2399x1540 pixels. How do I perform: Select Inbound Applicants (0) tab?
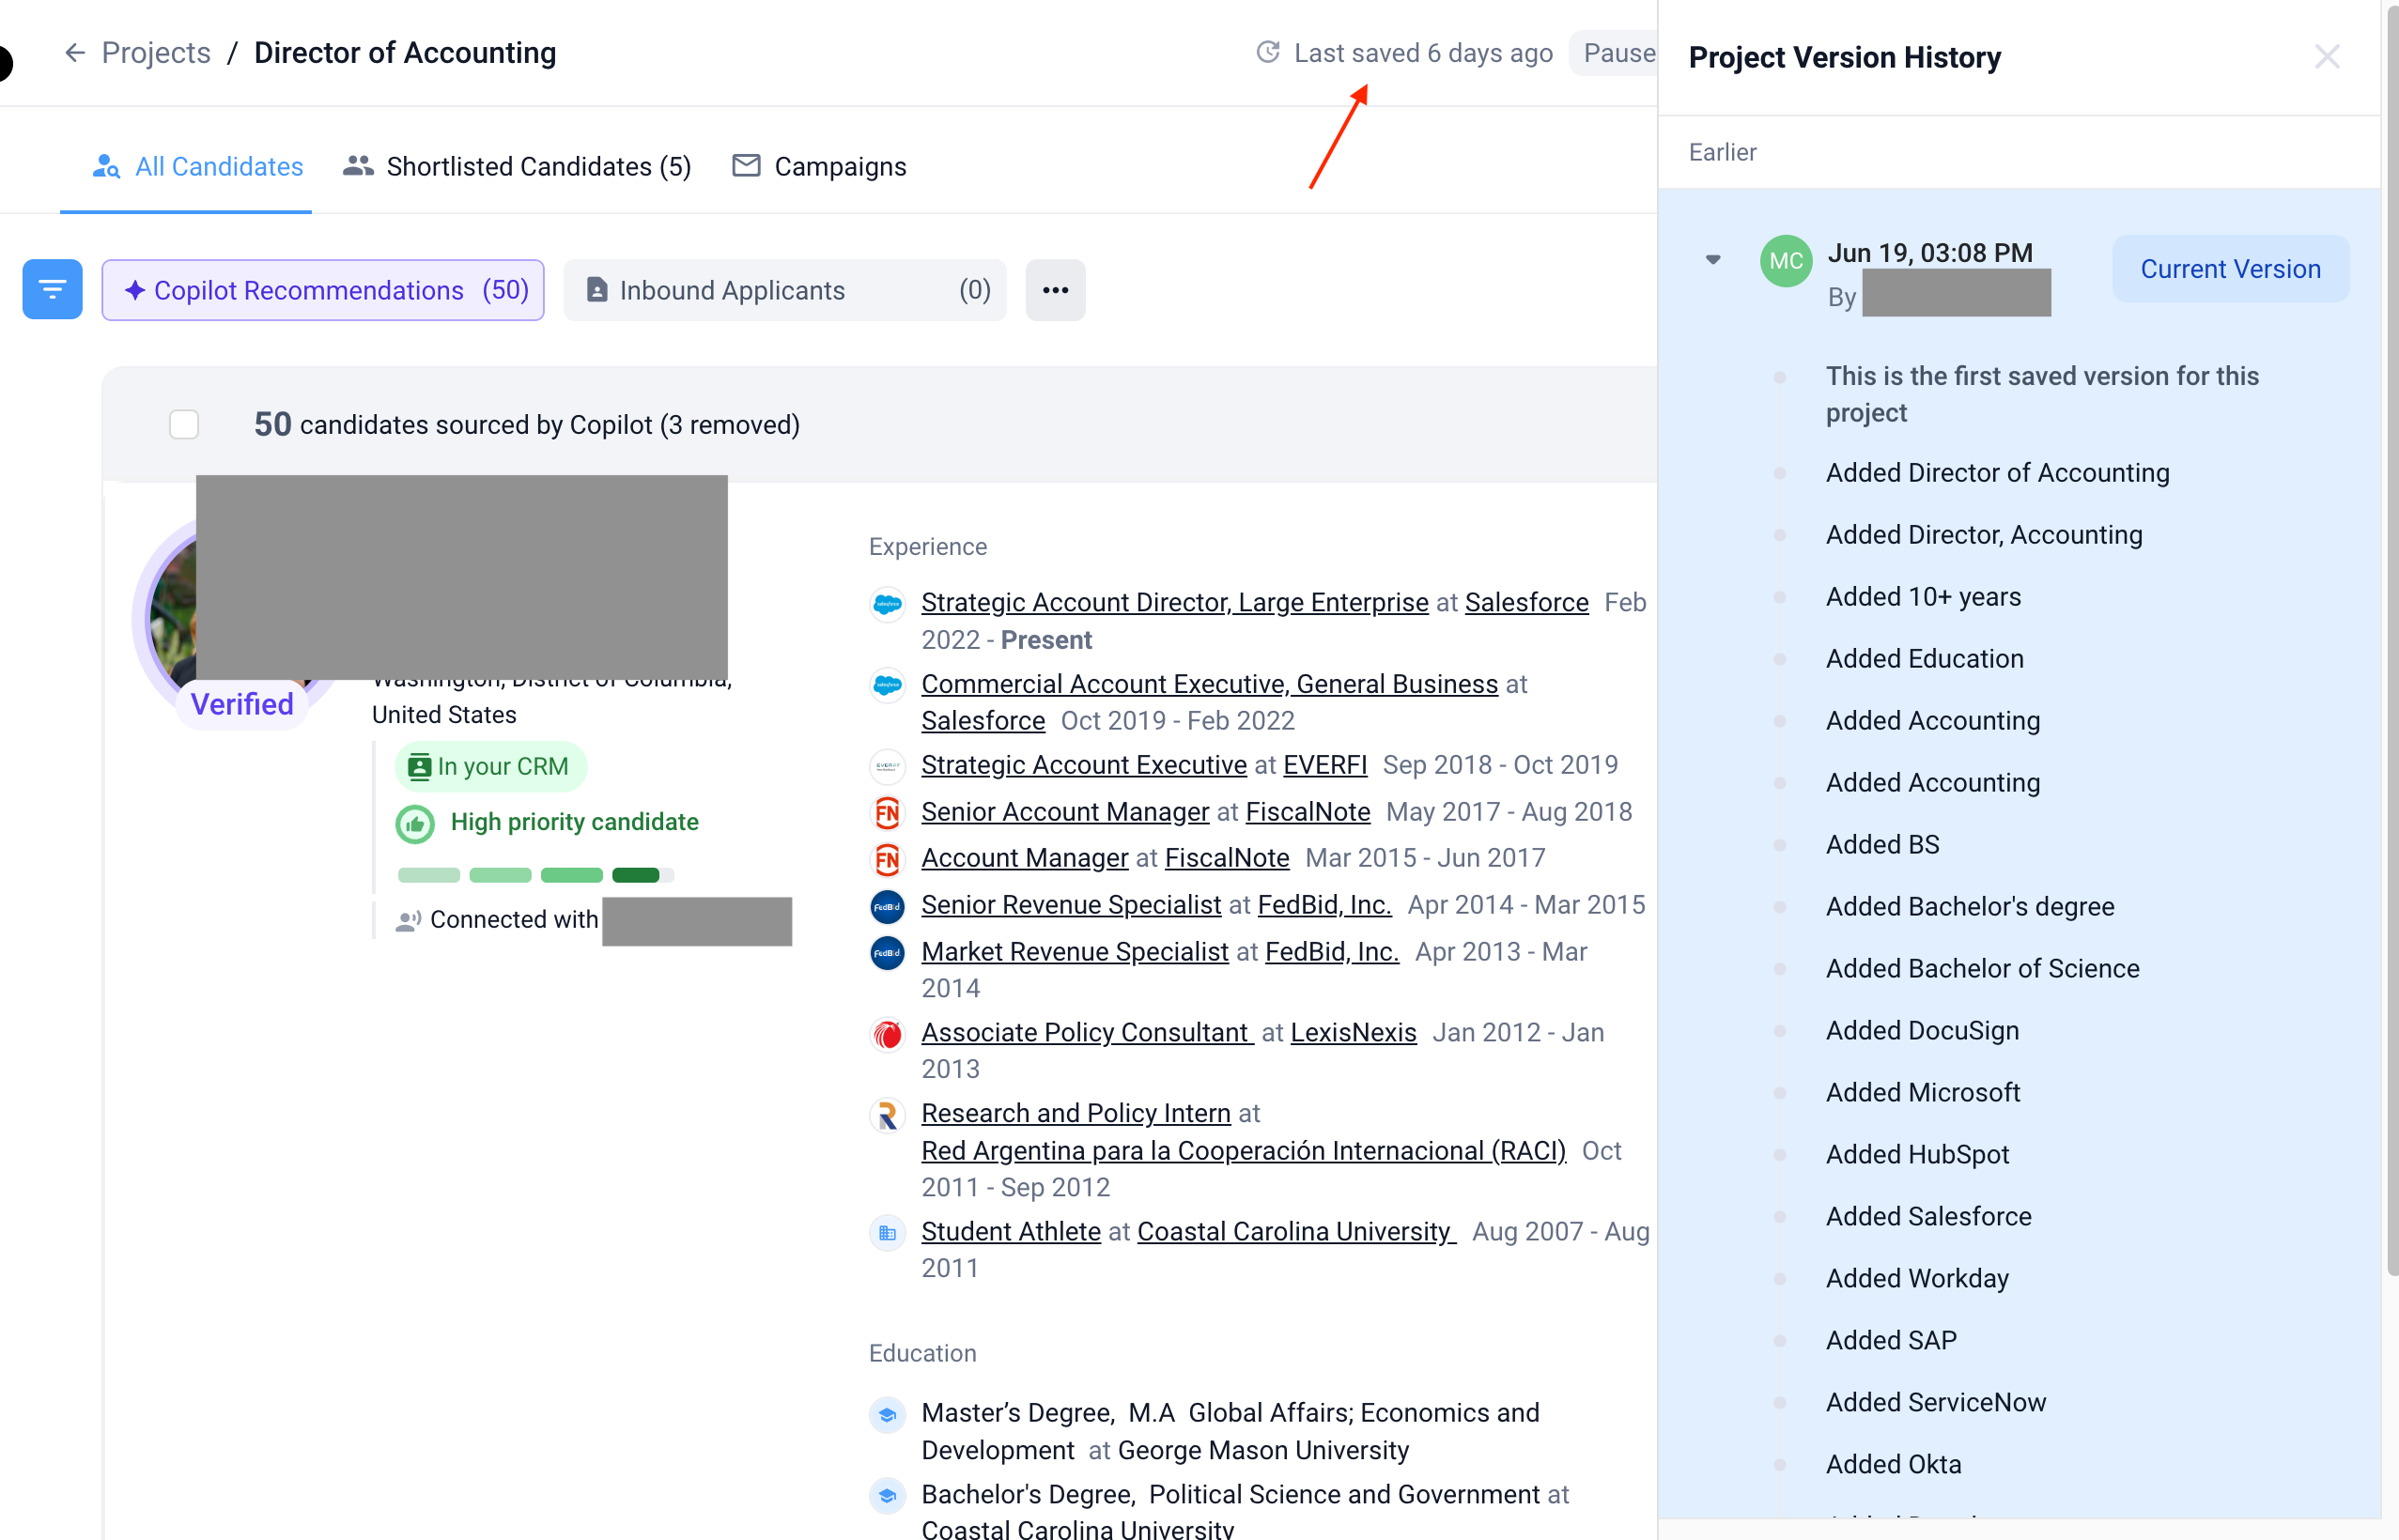click(x=785, y=290)
